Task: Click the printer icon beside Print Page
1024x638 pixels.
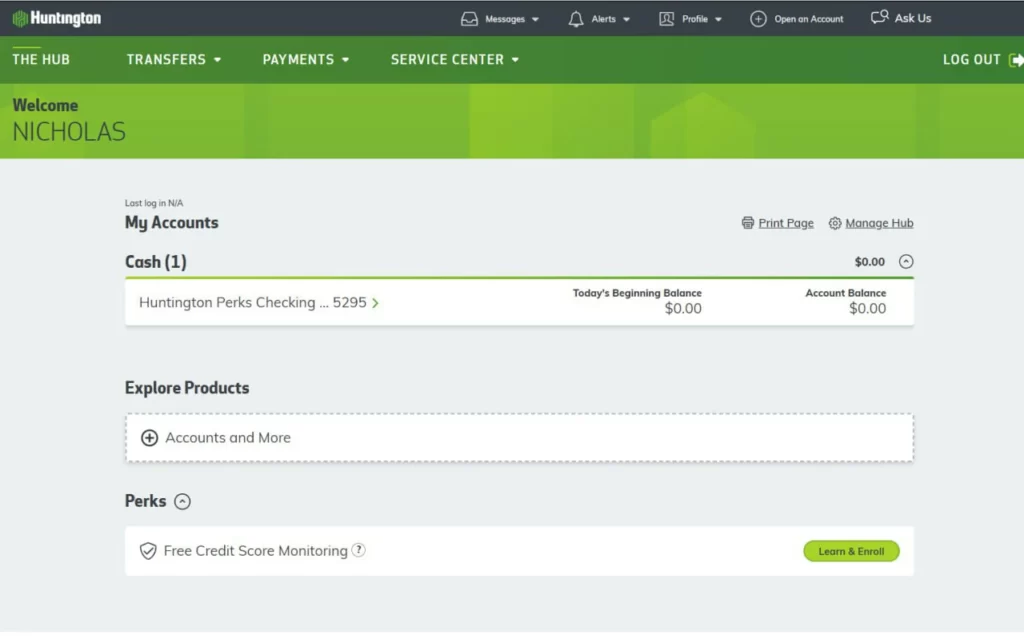Action: click(748, 223)
